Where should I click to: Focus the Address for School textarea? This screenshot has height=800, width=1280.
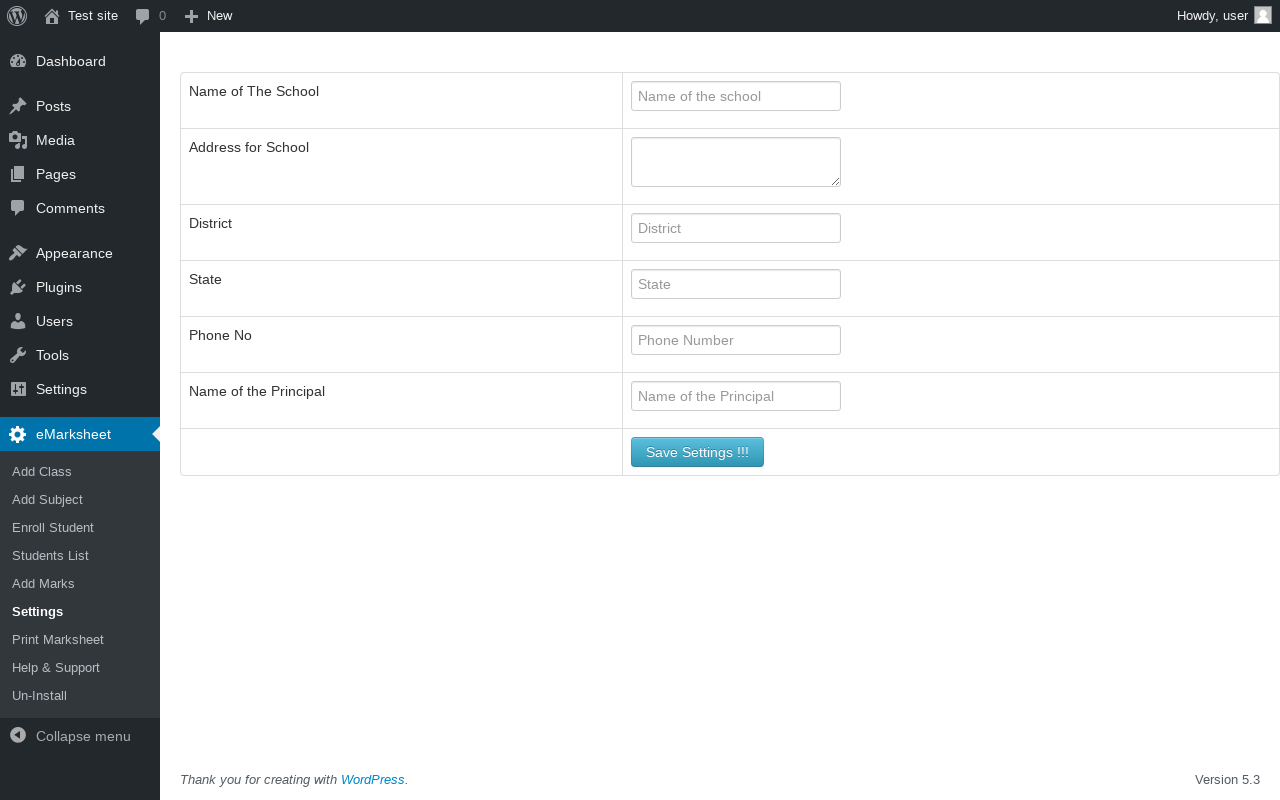[x=736, y=162]
